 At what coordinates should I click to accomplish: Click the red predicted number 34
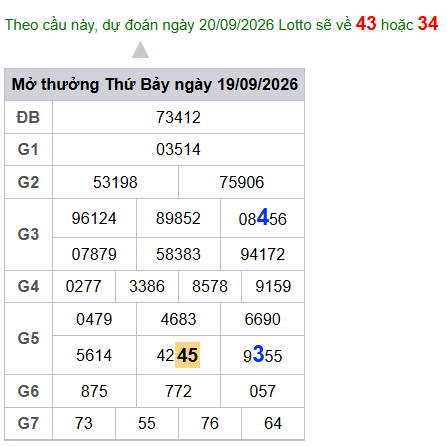coord(428,24)
